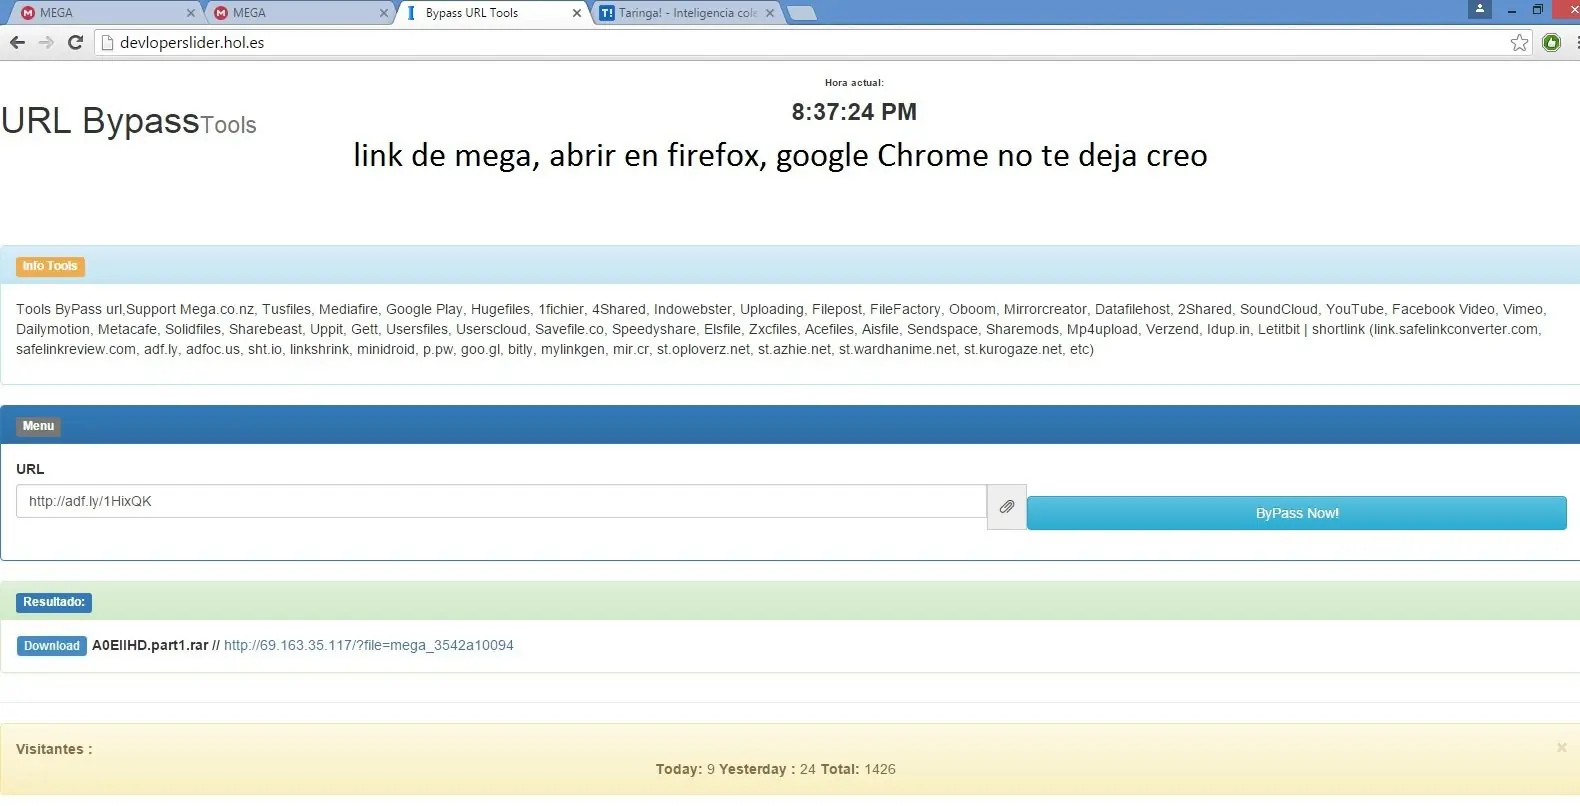Click the 'Hora actual:' label
1580x806 pixels.
point(854,83)
